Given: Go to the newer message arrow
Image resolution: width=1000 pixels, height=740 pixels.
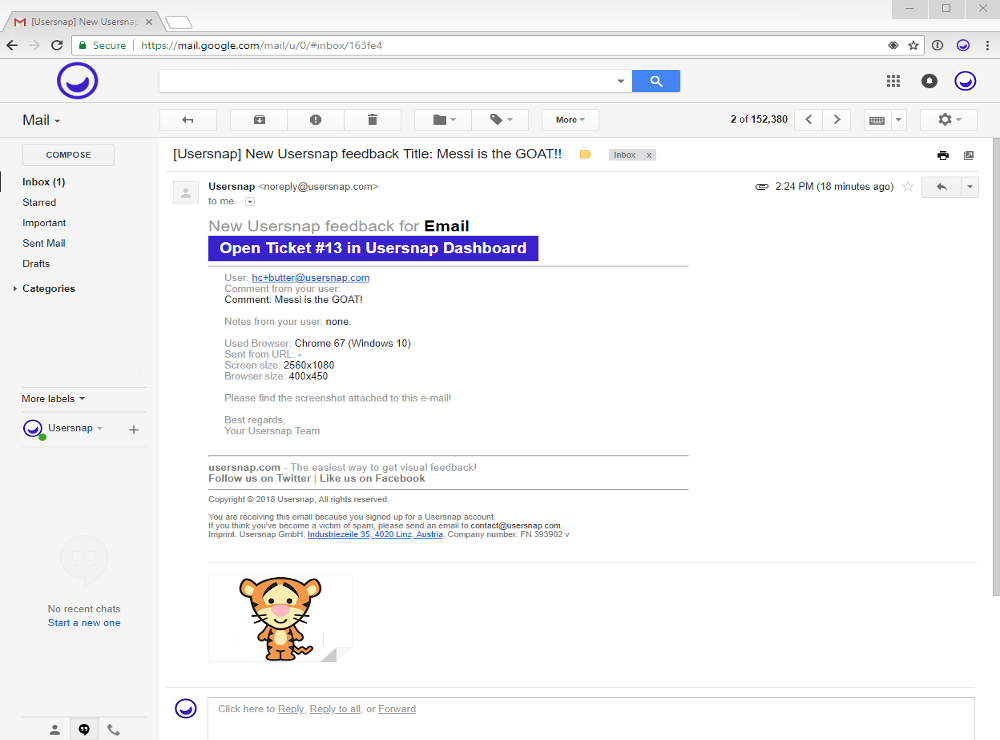Looking at the screenshot, I should (808, 120).
